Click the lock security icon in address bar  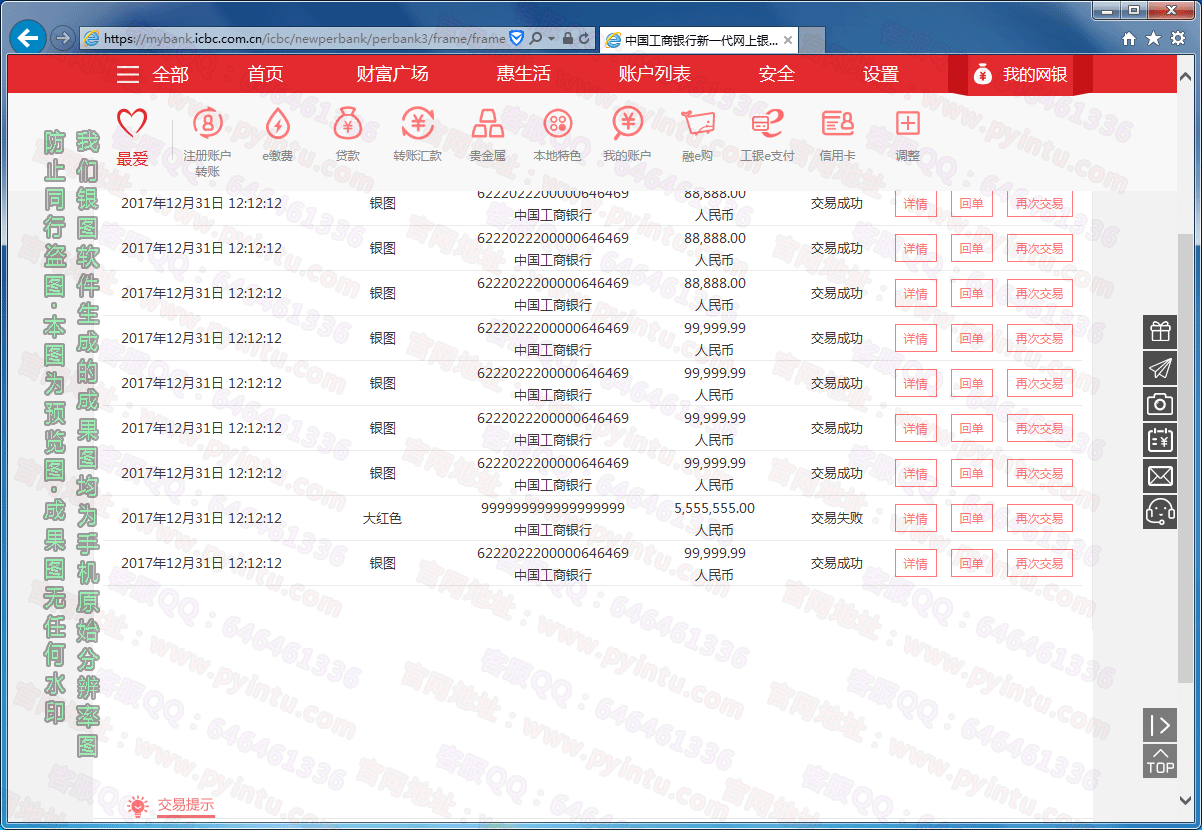567,38
